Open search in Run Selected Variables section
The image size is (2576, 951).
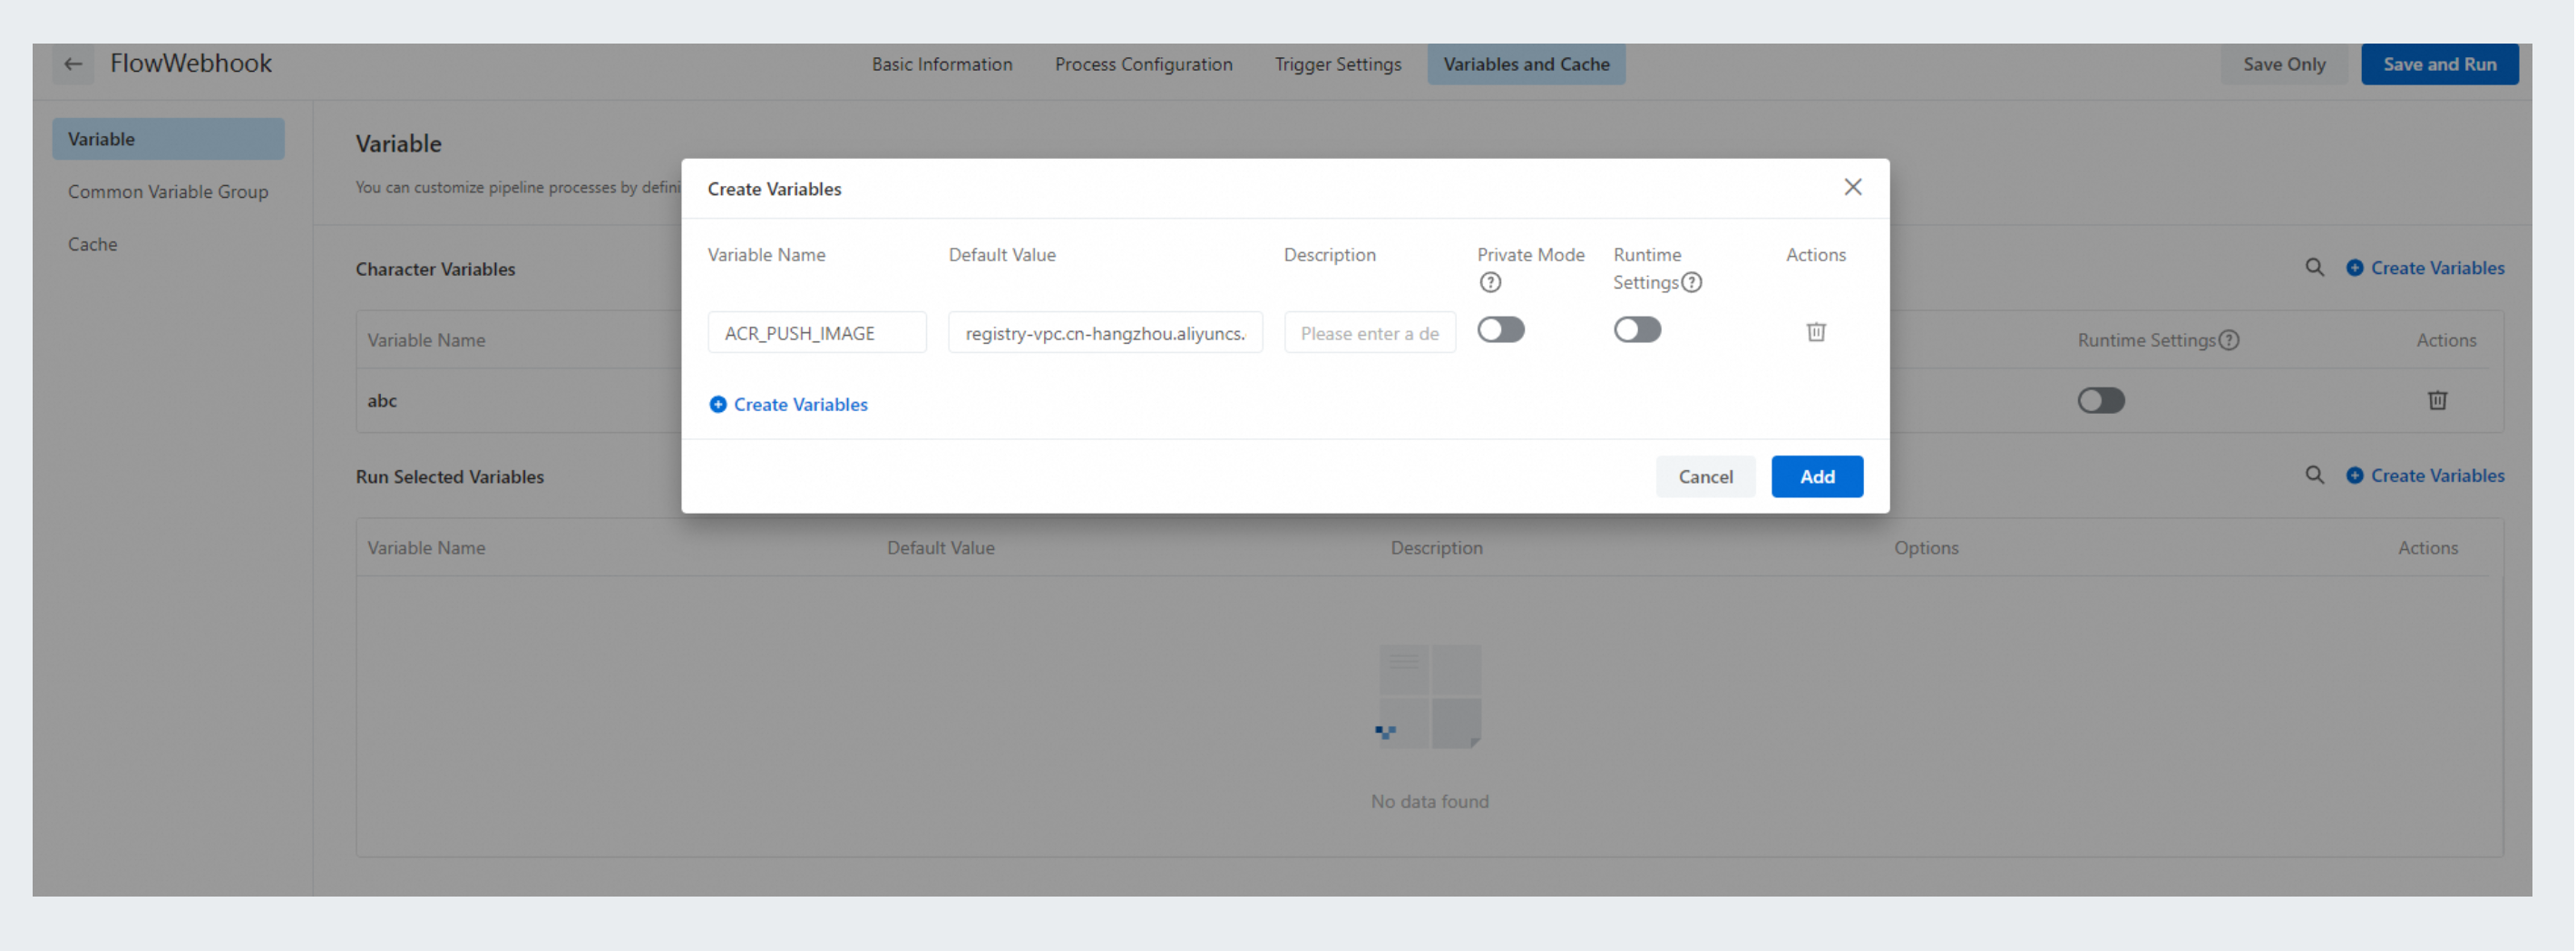coord(2314,475)
